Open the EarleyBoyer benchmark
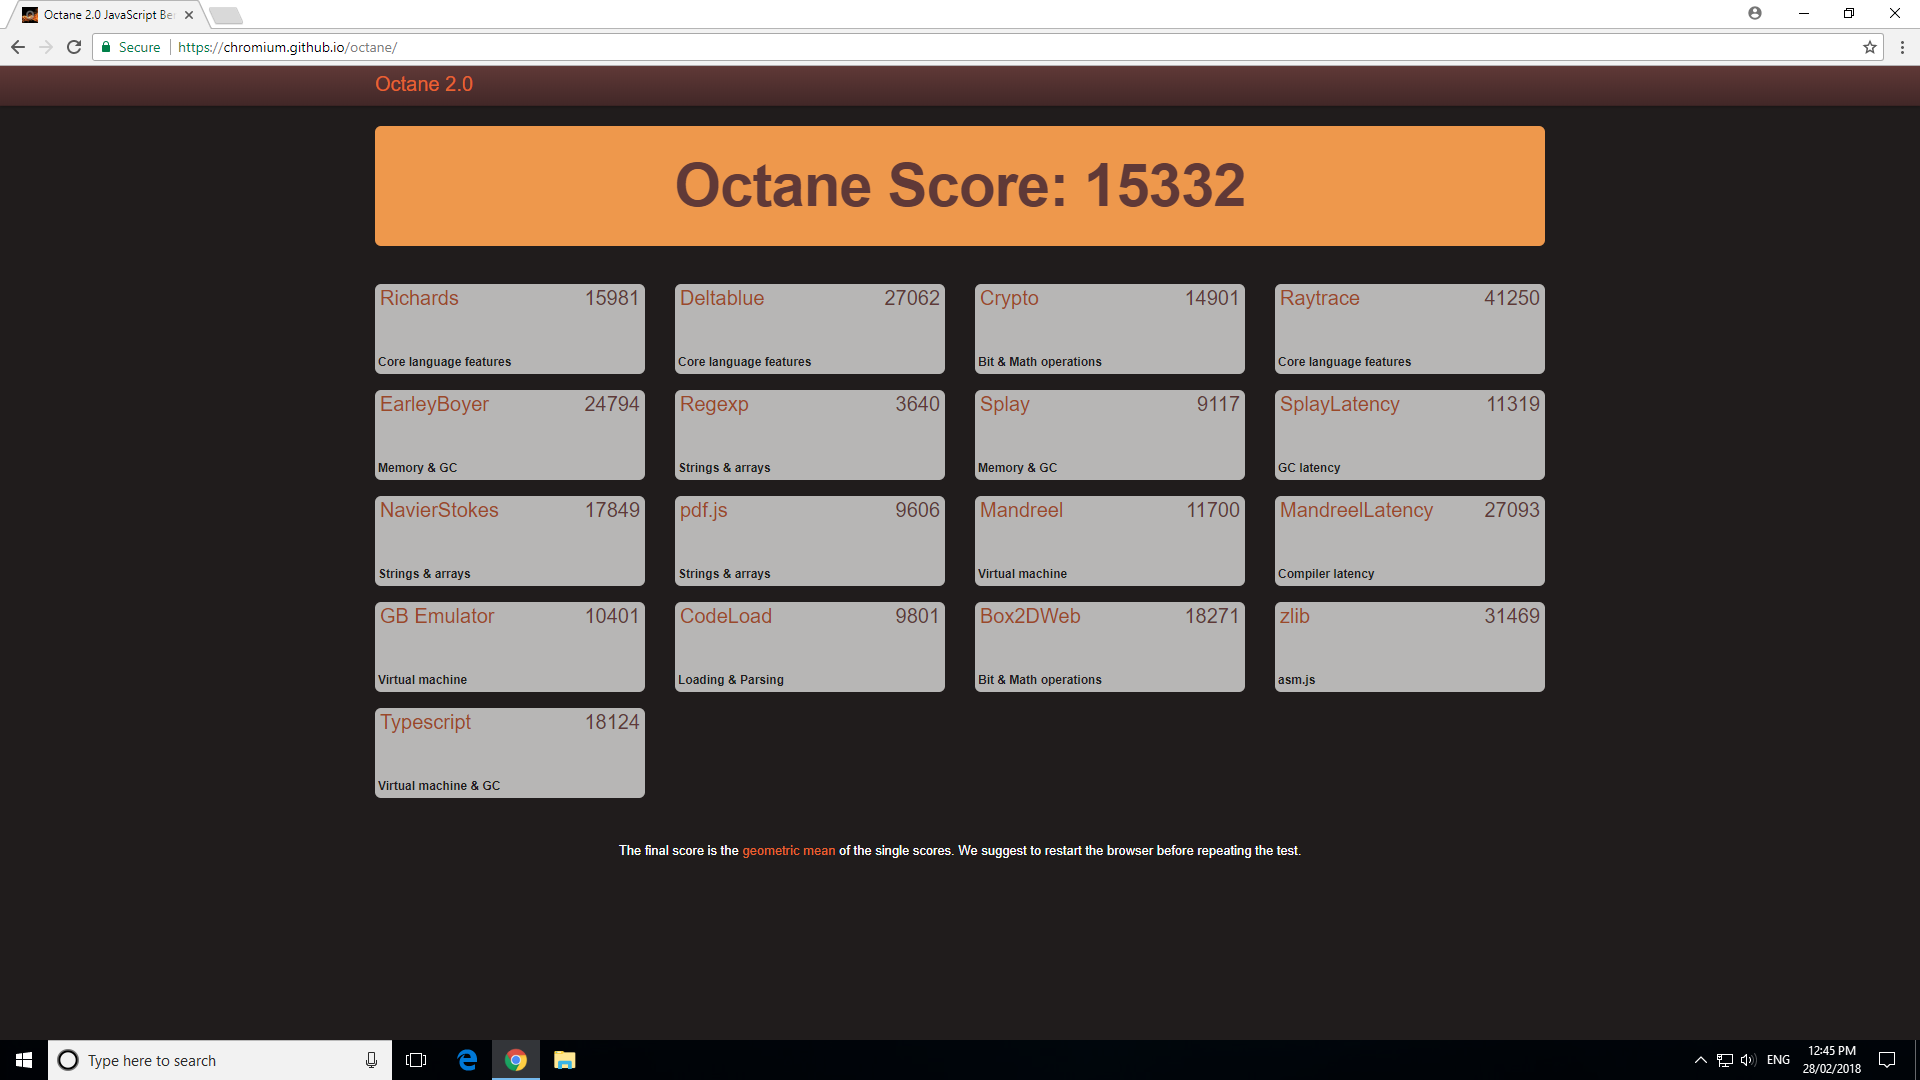 click(434, 404)
